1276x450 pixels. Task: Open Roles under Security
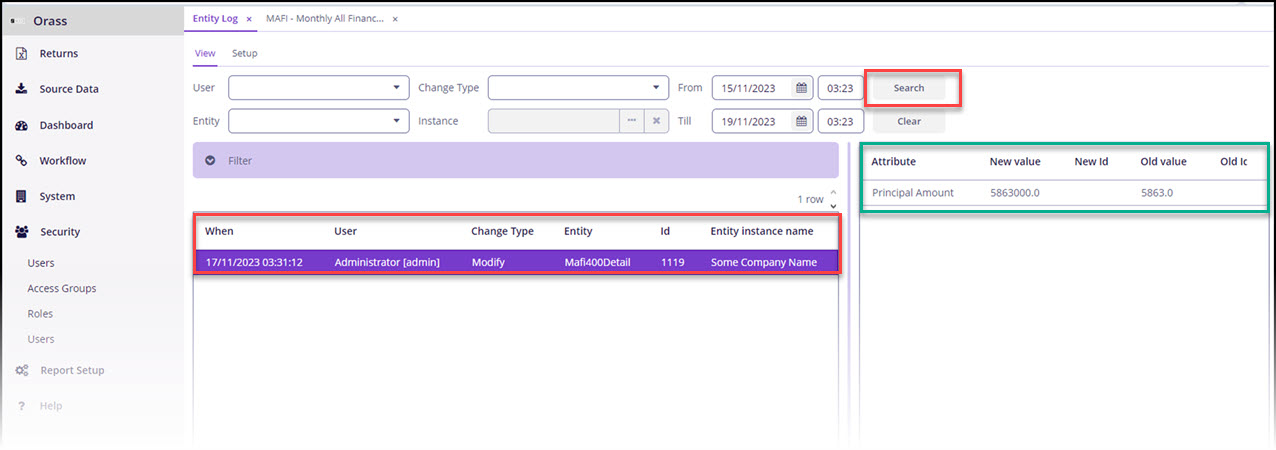click(40, 314)
